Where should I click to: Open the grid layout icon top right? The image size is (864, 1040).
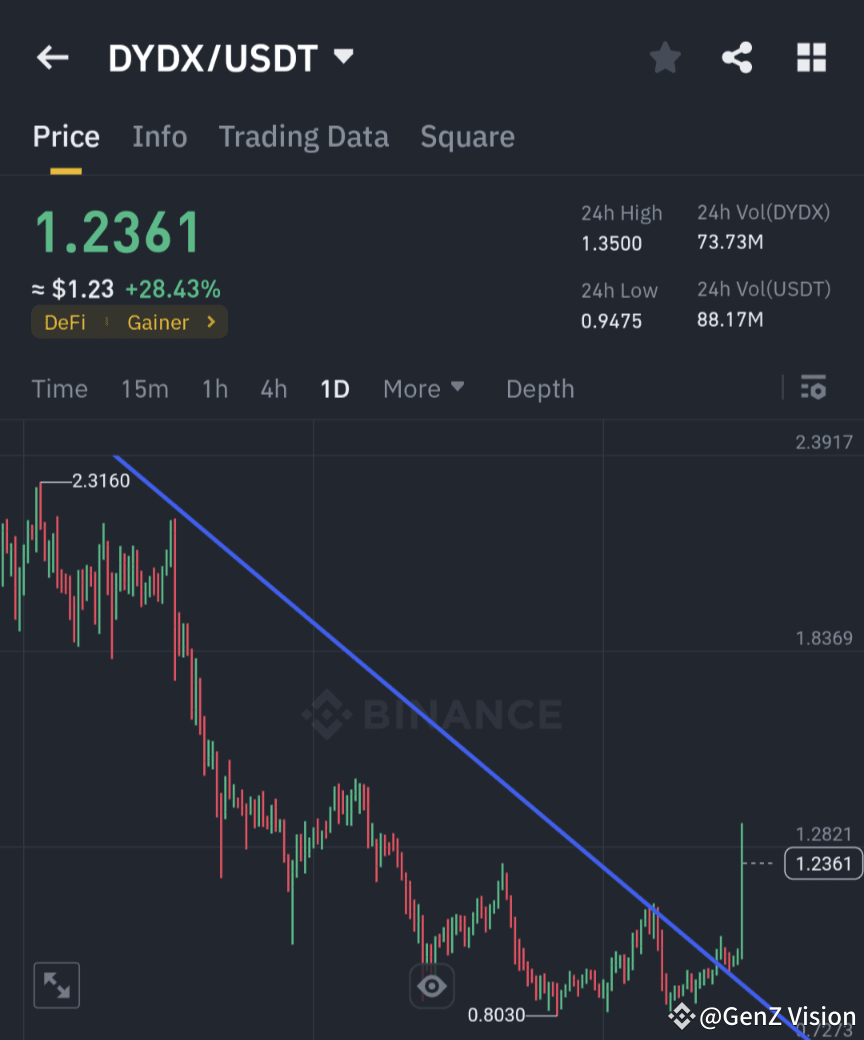click(x=811, y=57)
